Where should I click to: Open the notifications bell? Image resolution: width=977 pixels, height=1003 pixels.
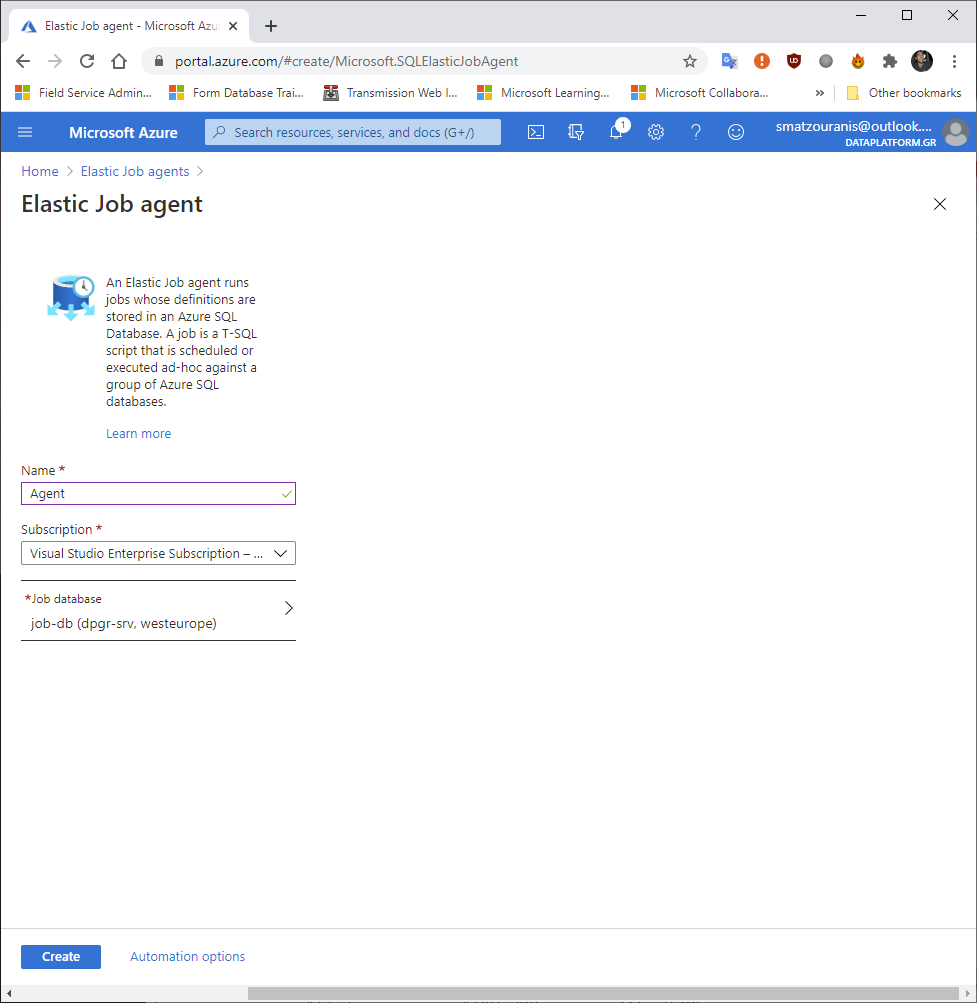click(616, 132)
